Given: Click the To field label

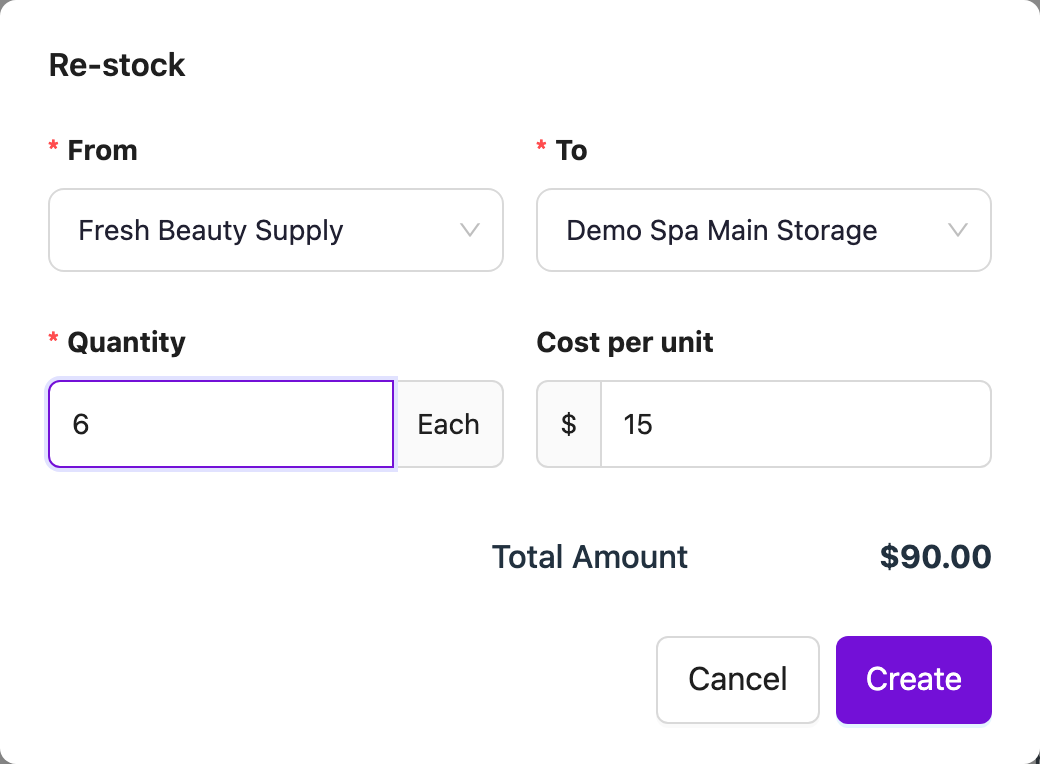Looking at the screenshot, I should (571, 151).
